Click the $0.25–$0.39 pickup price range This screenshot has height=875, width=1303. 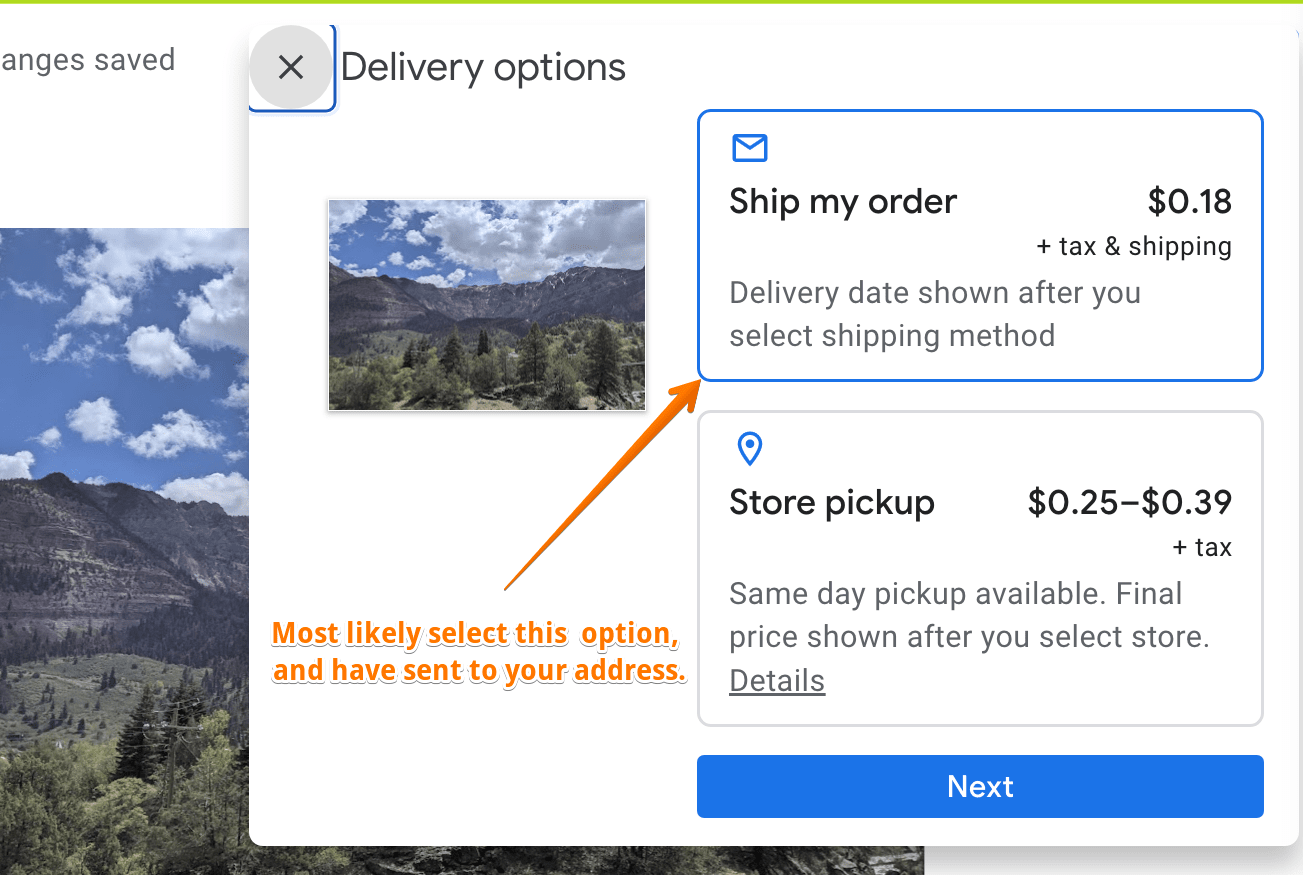1130,502
